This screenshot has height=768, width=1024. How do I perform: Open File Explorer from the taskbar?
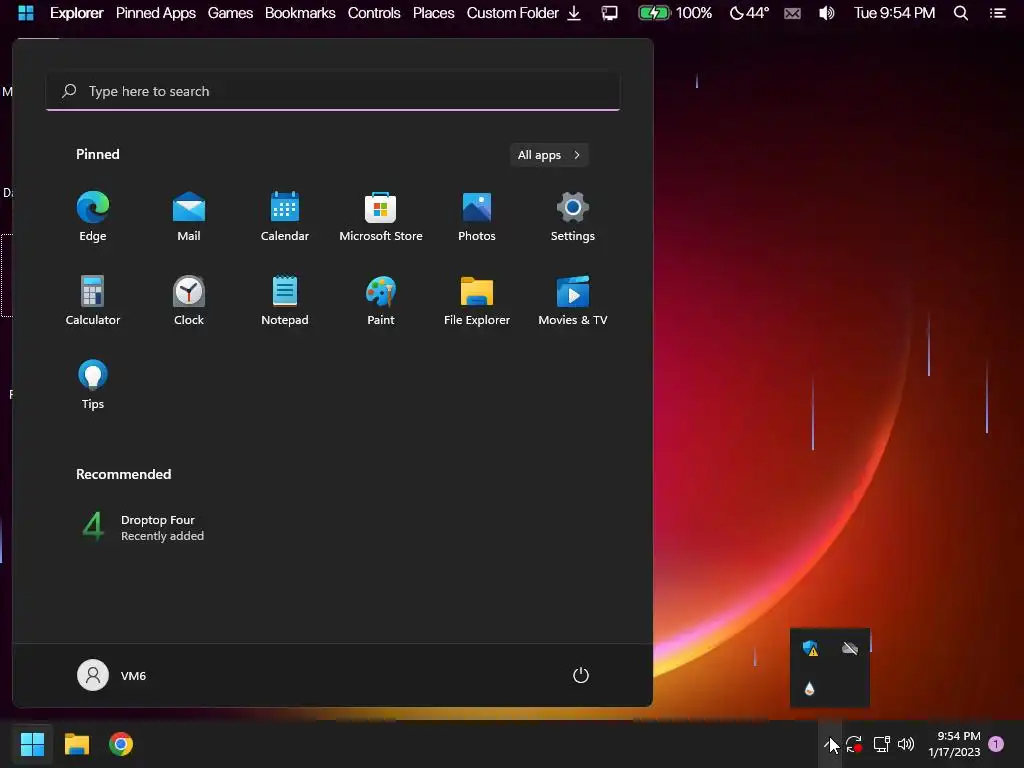click(76, 744)
